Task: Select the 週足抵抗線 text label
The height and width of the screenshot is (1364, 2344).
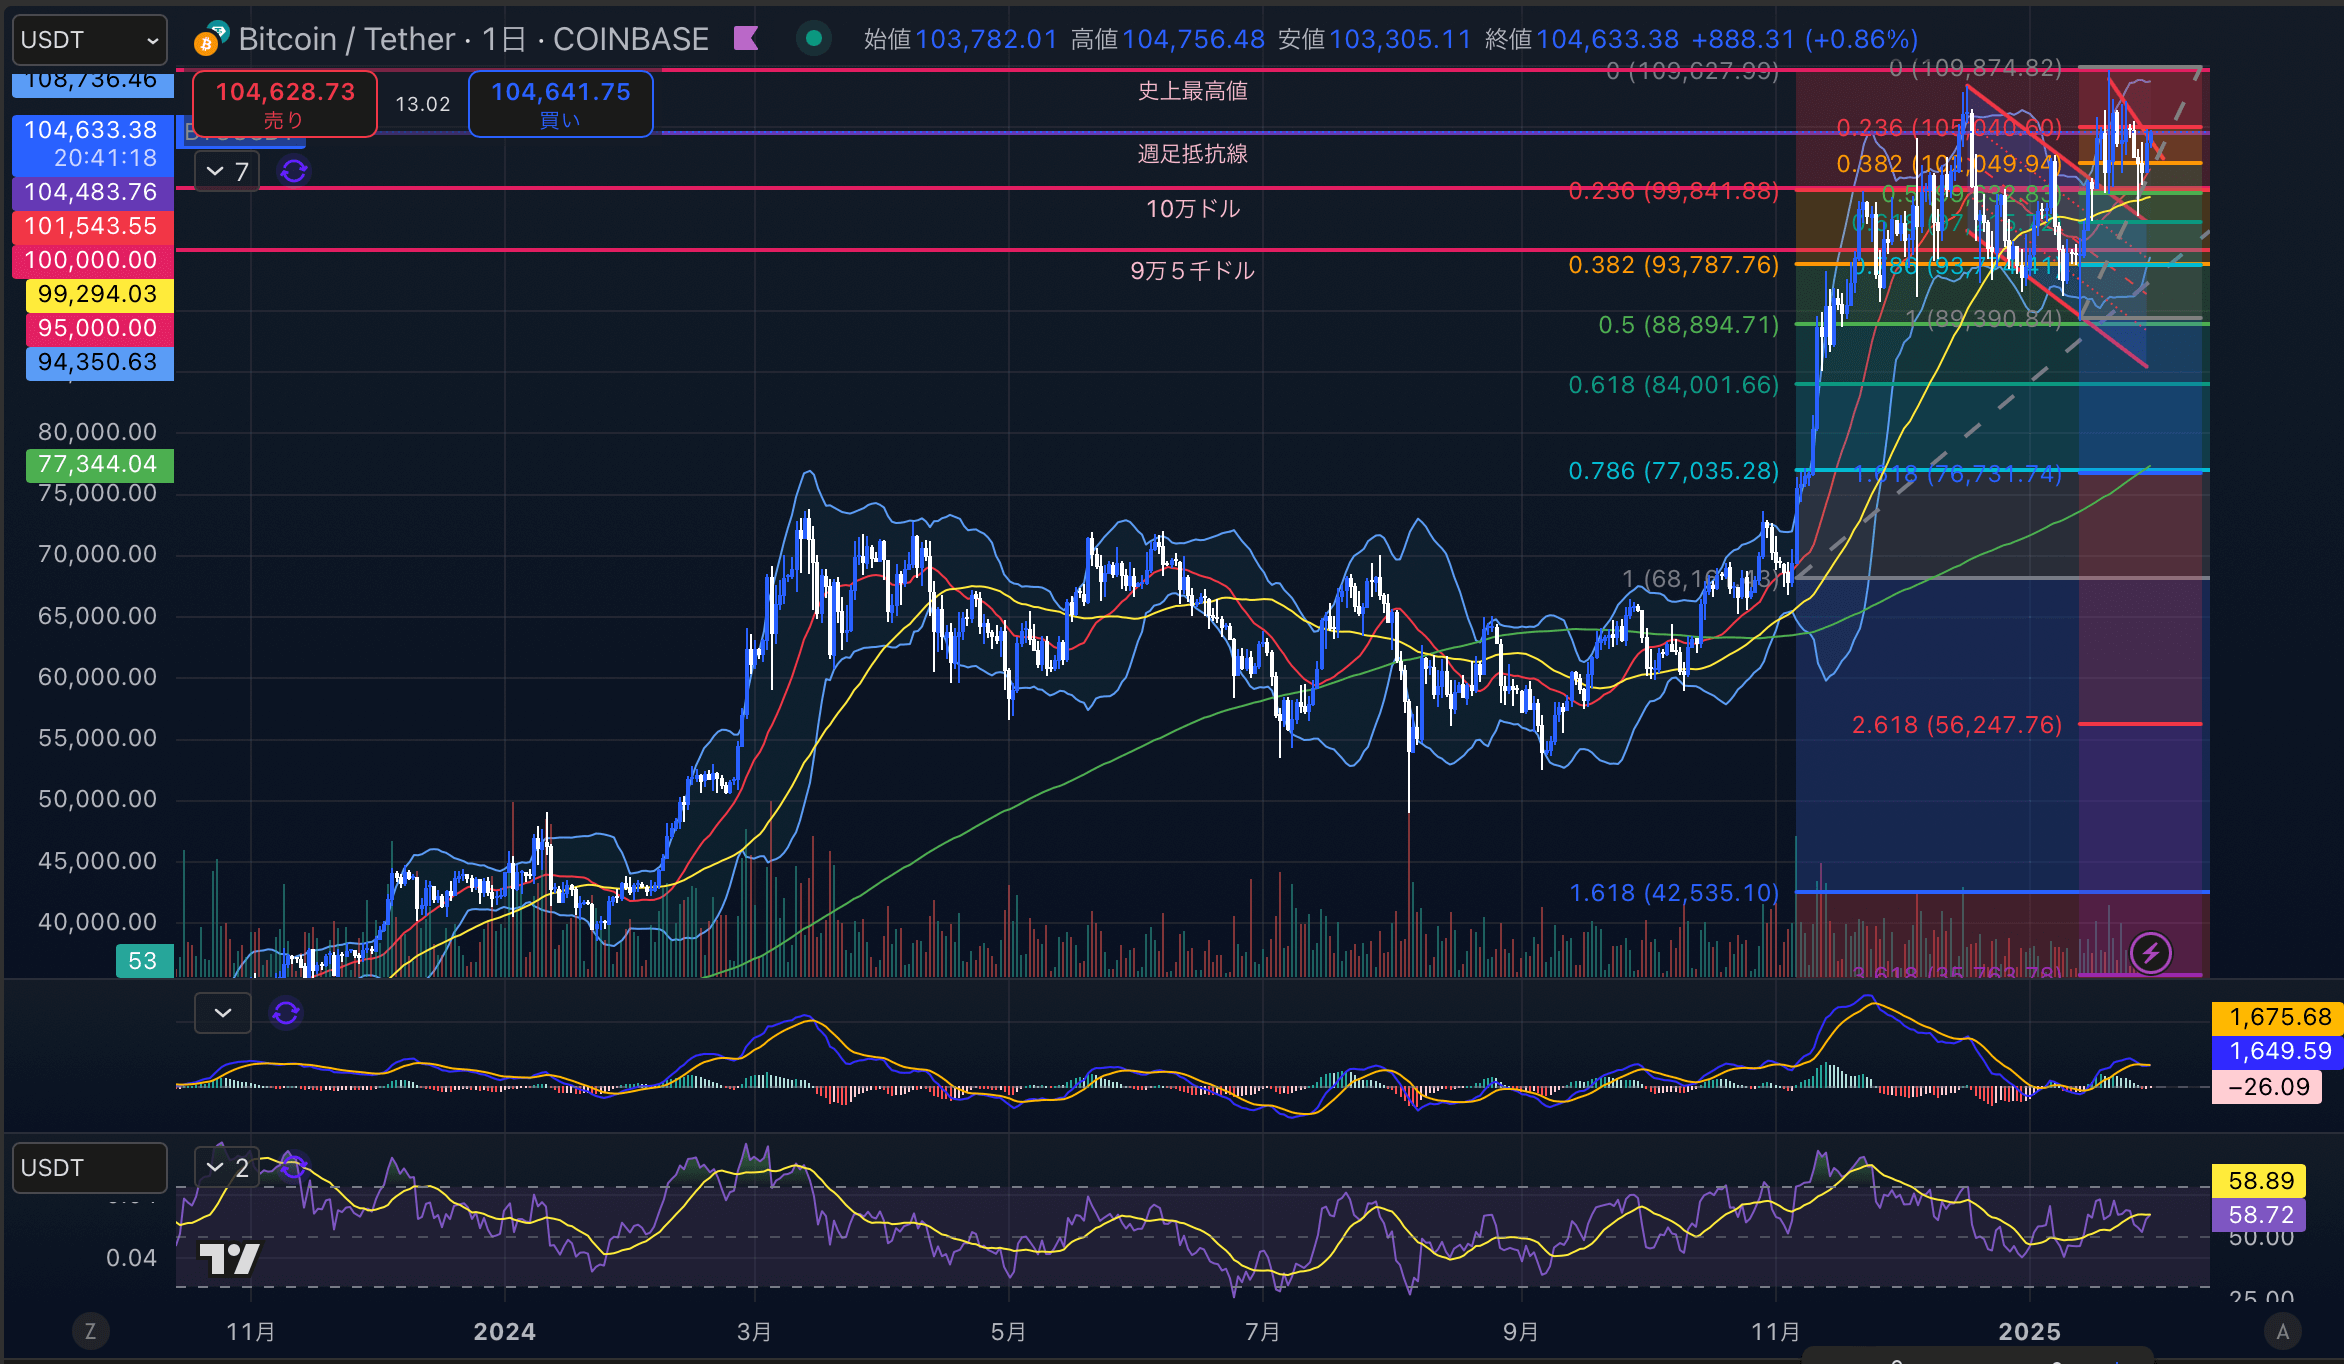Action: (x=1193, y=154)
